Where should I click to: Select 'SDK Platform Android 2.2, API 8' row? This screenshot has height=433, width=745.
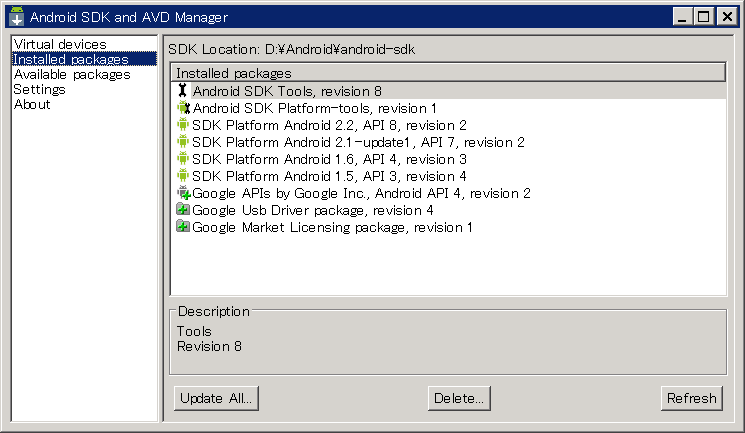point(449,125)
